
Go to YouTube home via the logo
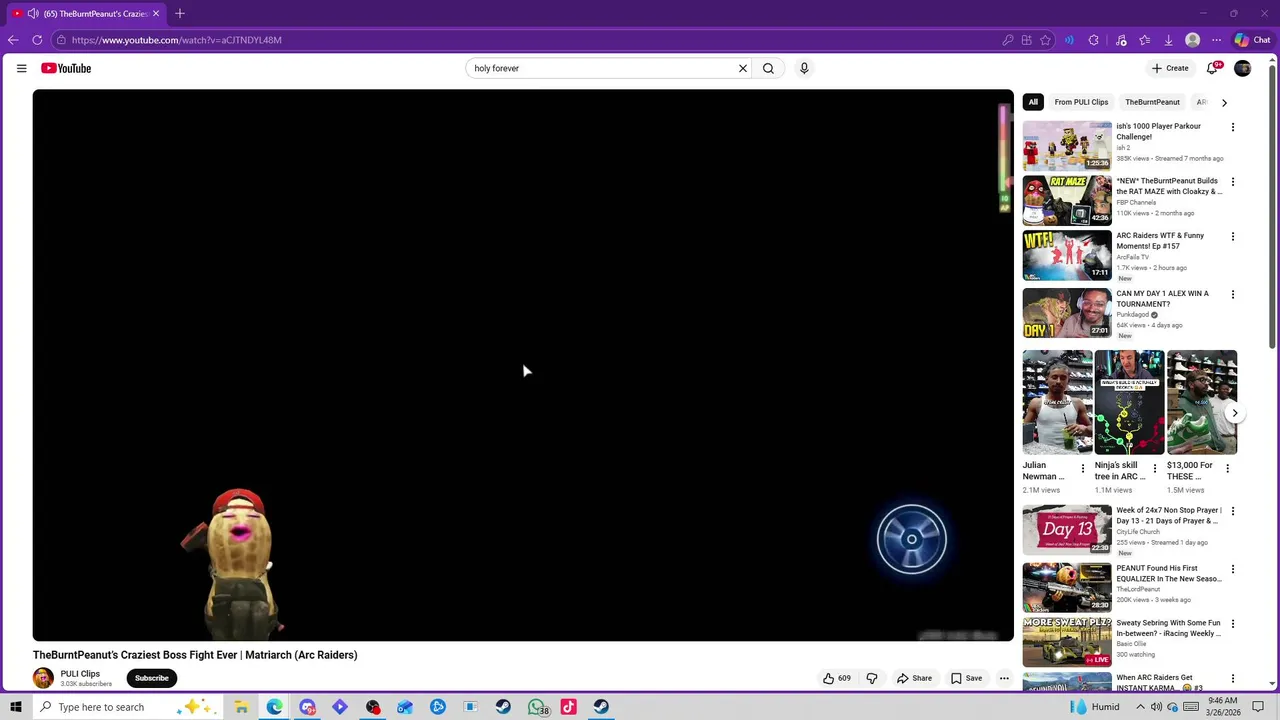(x=66, y=68)
